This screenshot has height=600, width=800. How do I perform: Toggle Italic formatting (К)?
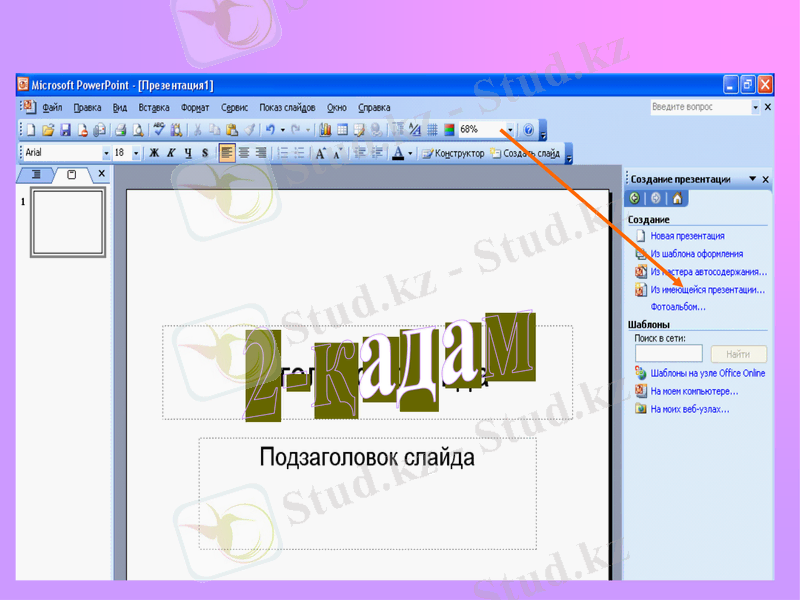coord(171,153)
